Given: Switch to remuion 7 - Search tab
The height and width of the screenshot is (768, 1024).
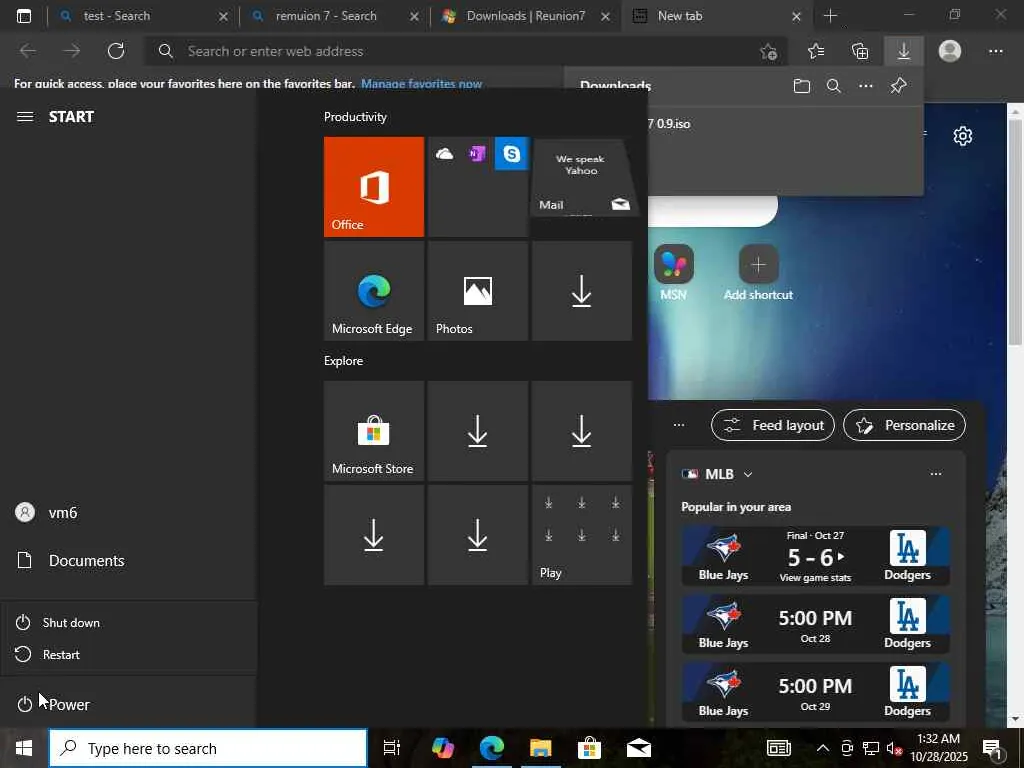Looking at the screenshot, I should [333, 16].
